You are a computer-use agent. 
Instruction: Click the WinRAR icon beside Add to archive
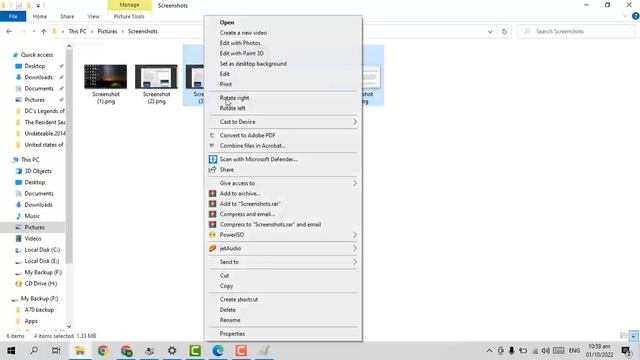213,193
